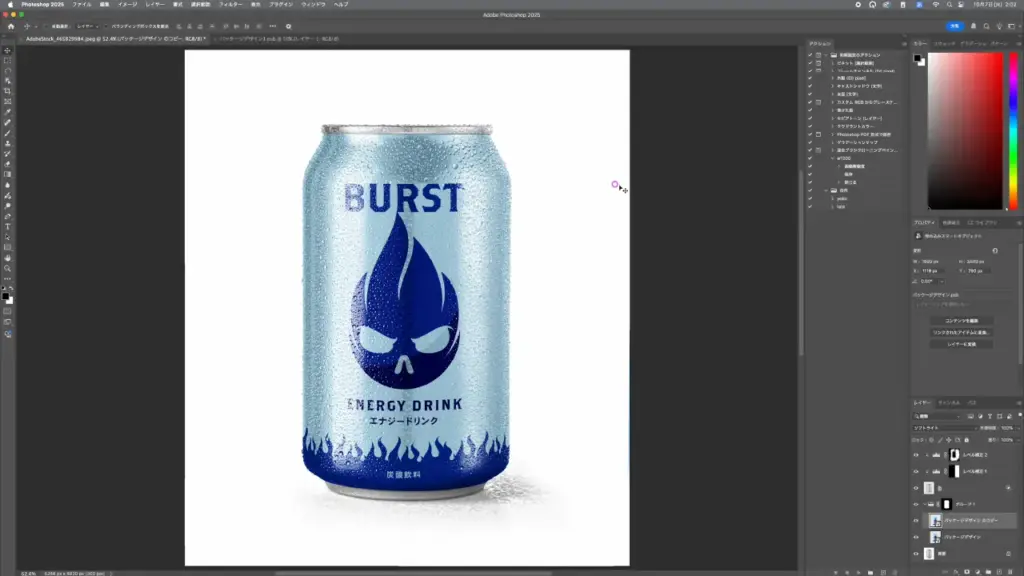
Task: Select the Eyedropper tool
Action: click(7, 112)
